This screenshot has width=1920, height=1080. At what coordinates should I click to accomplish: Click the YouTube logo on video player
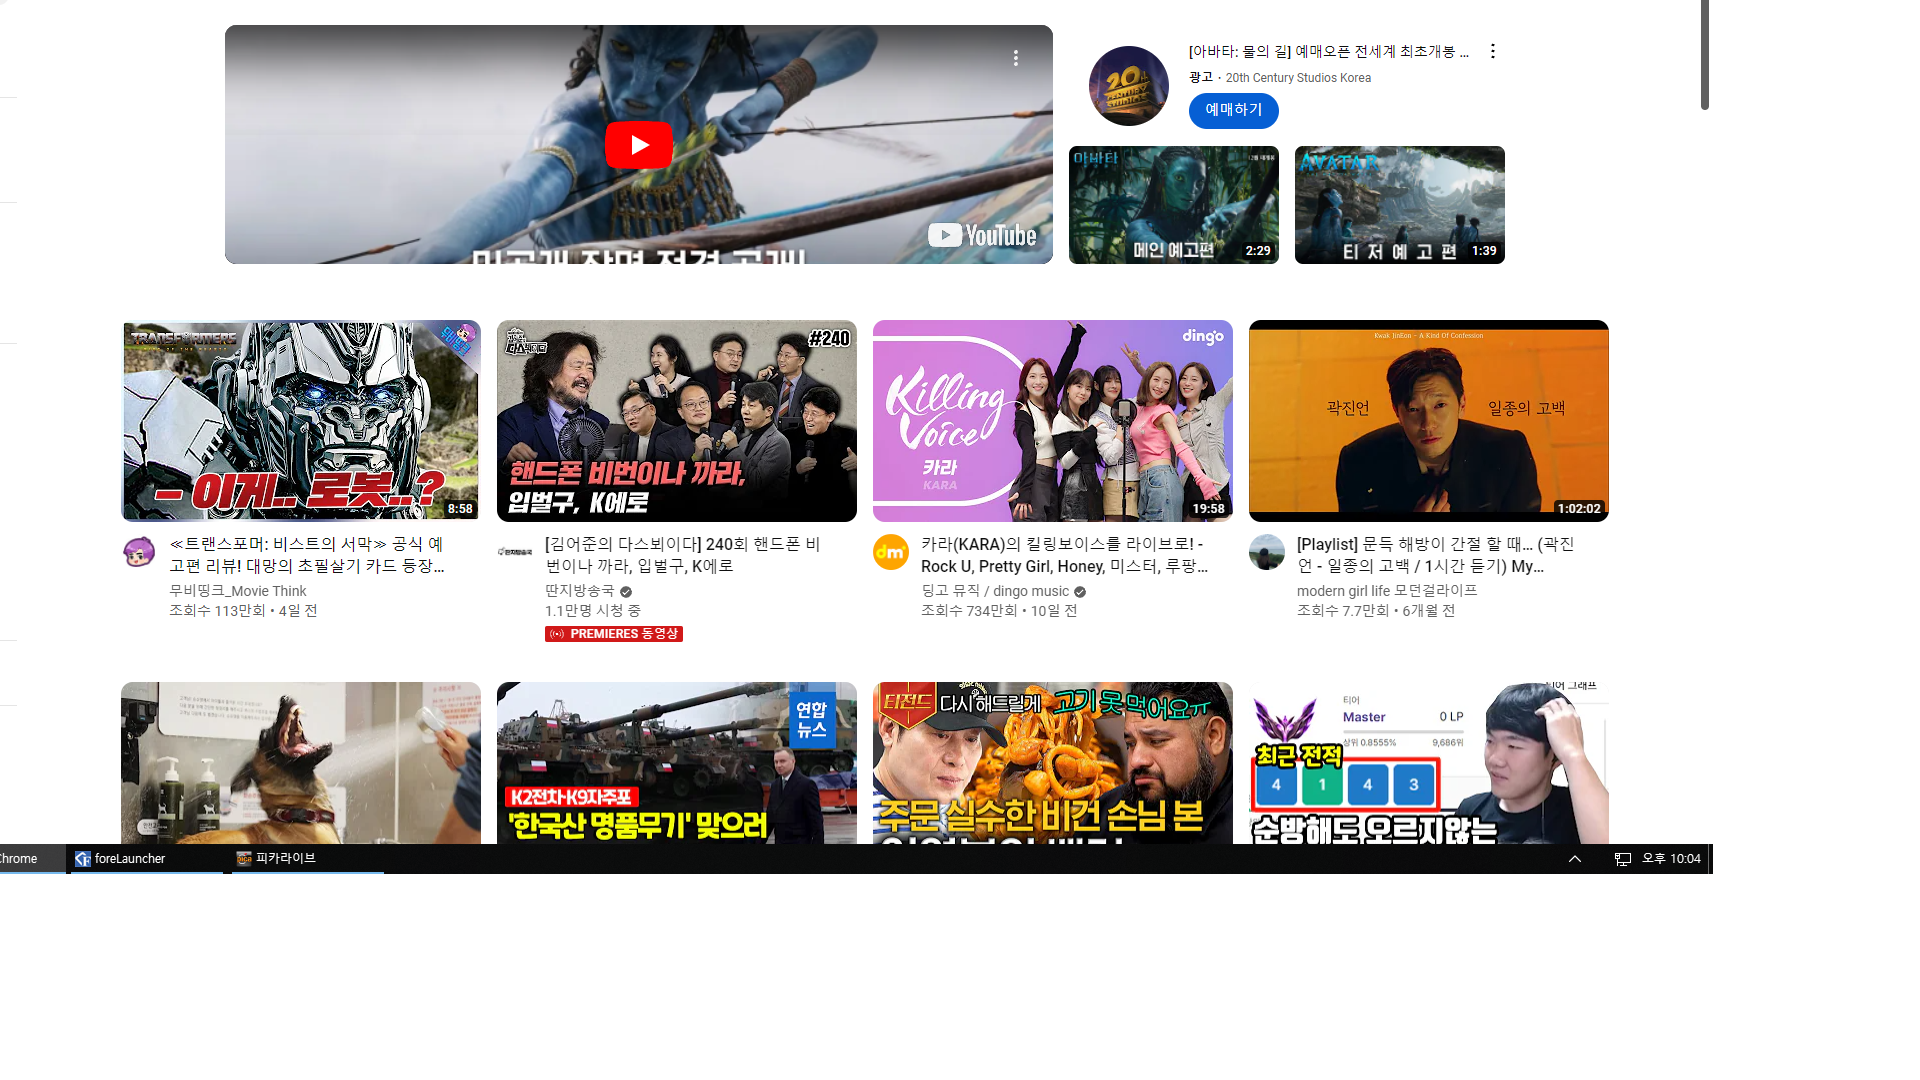pyautogui.click(x=982, y=236)
